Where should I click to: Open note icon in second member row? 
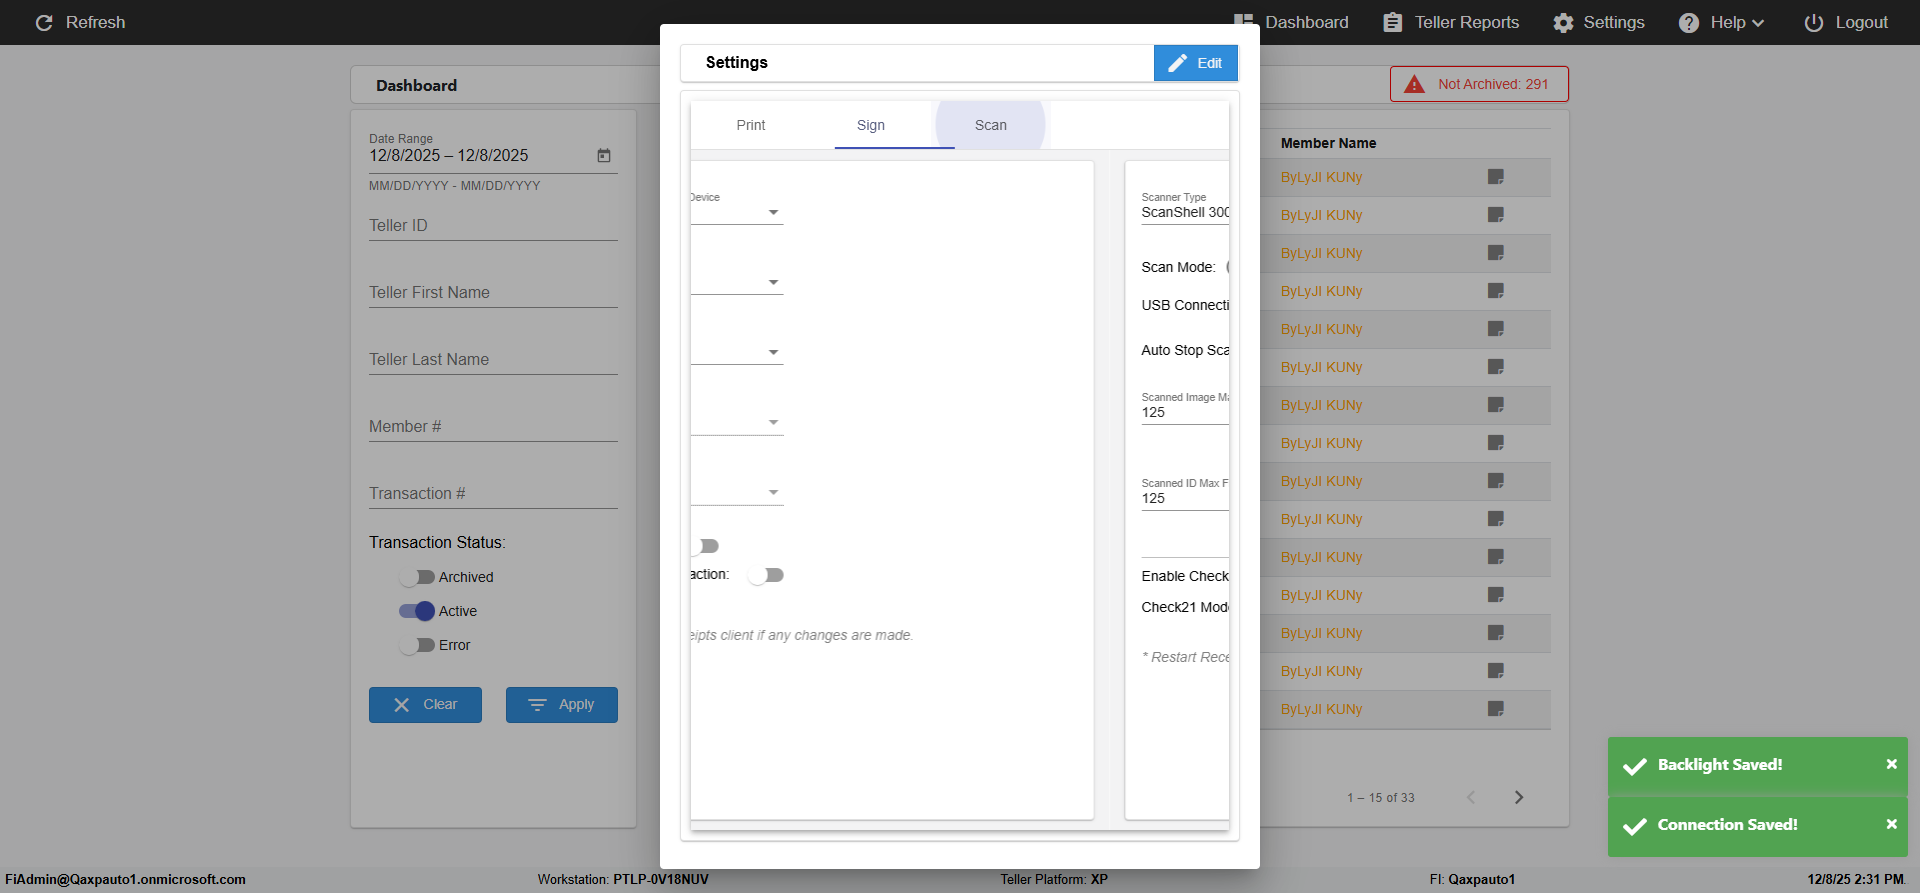(1495, 215)
